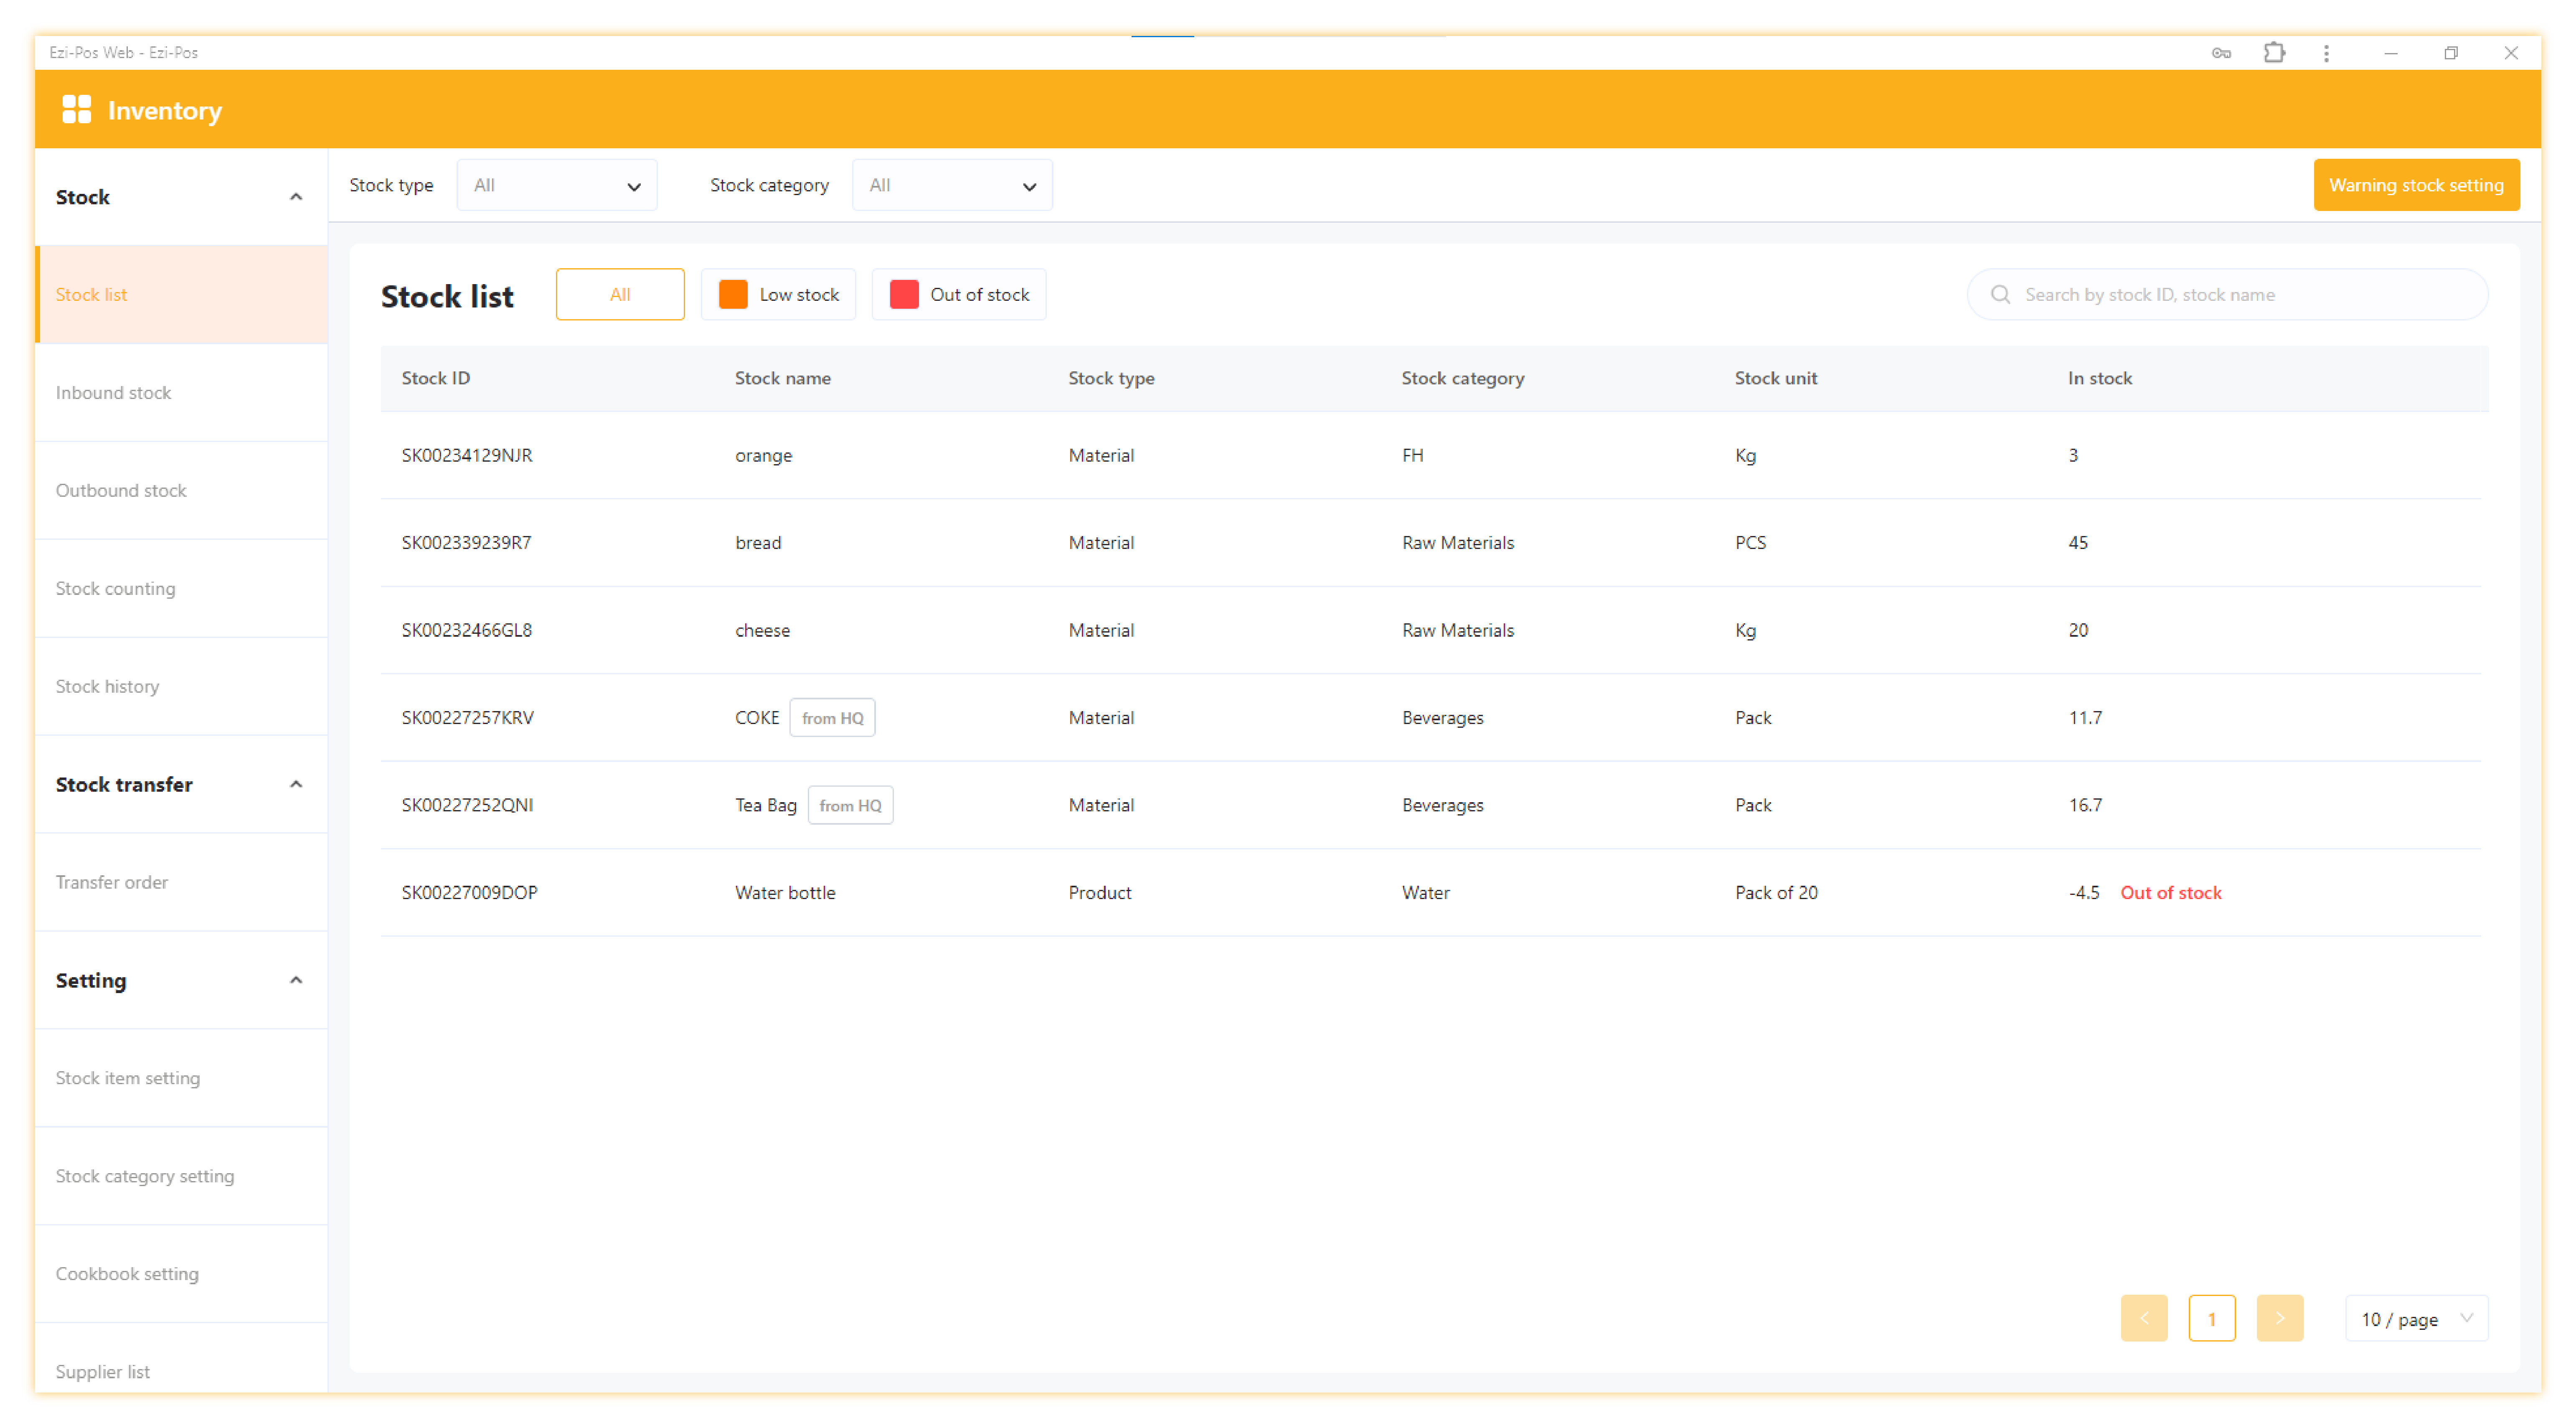Click the In stock column header
This screenshot has width=2576, height=1428.
pos(2099,378)
